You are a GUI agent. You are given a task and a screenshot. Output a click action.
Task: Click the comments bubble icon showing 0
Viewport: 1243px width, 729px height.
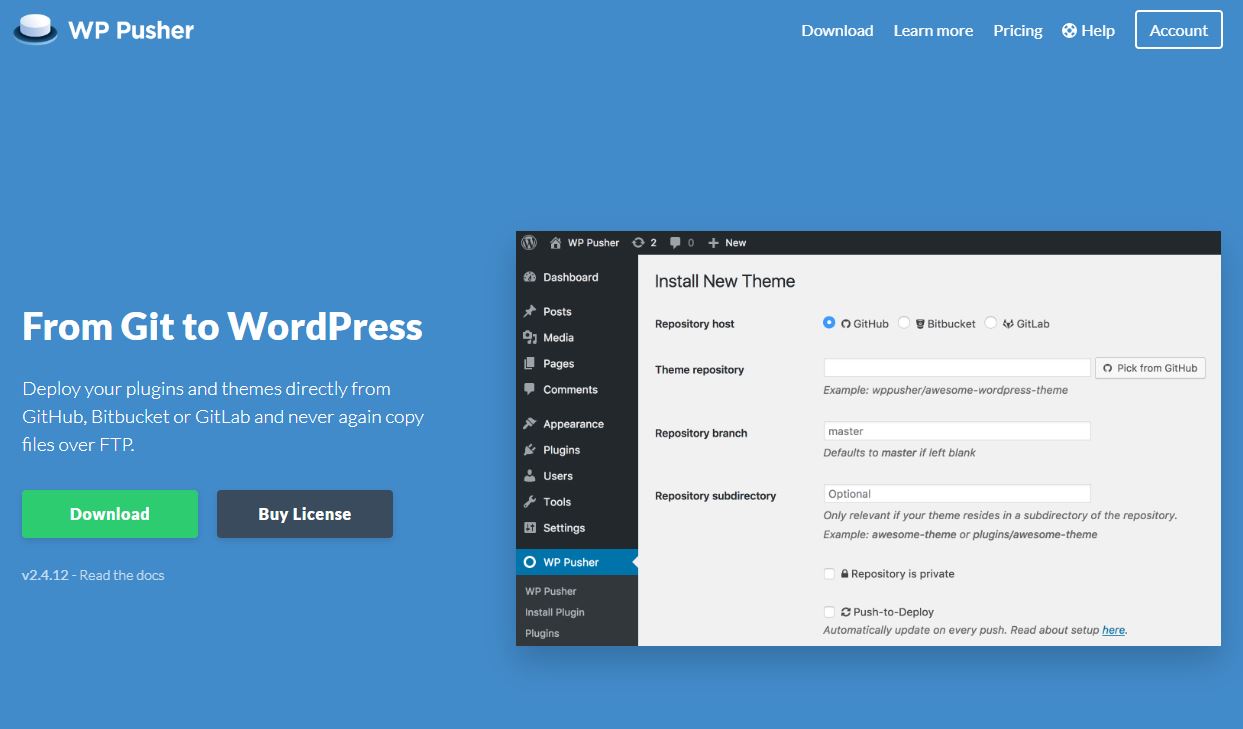(676, 243)
